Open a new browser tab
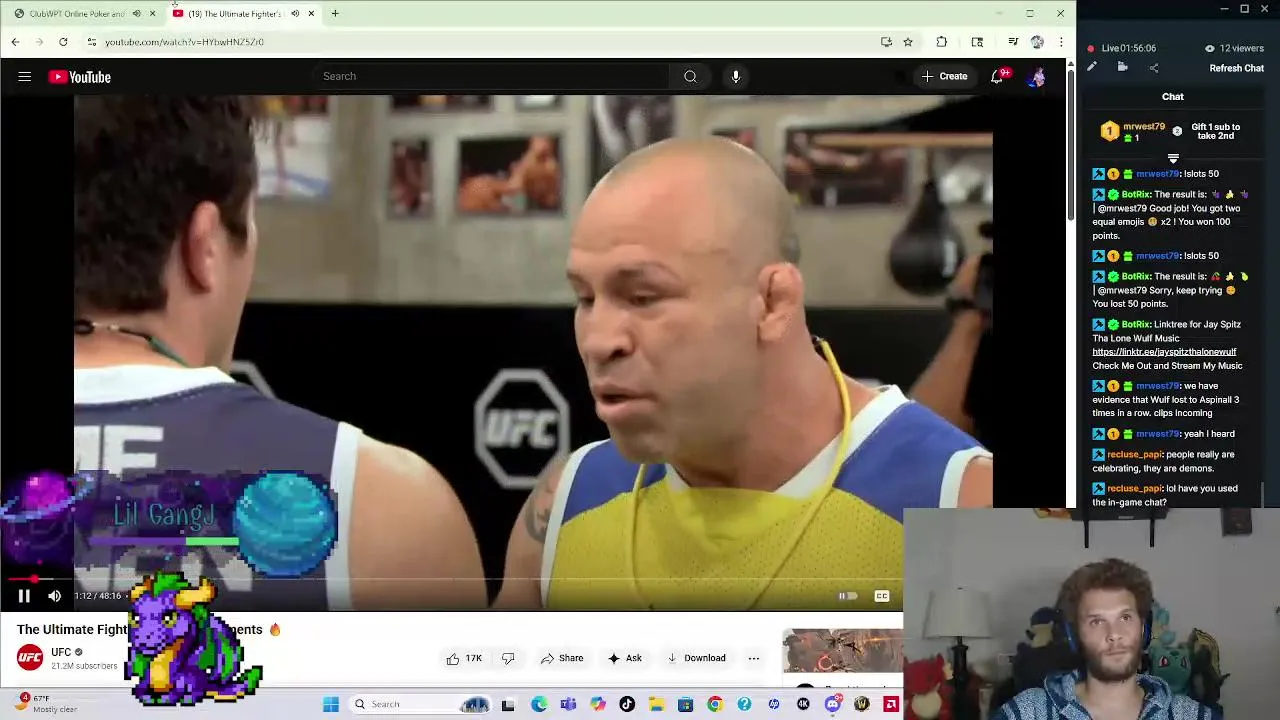The width and height of the screenshot is (1280, 720). 335,13
